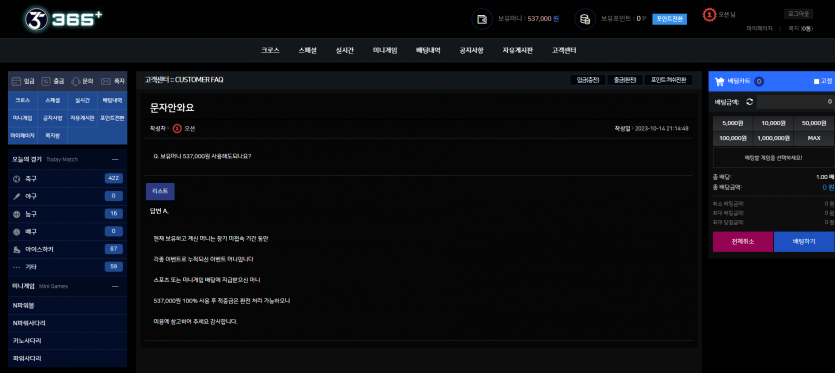Image resolution: width=835 pixels, height=373 pixels.
Task: Click 자유게시판 in the blue sidebar grid
Action: [83, 118]
